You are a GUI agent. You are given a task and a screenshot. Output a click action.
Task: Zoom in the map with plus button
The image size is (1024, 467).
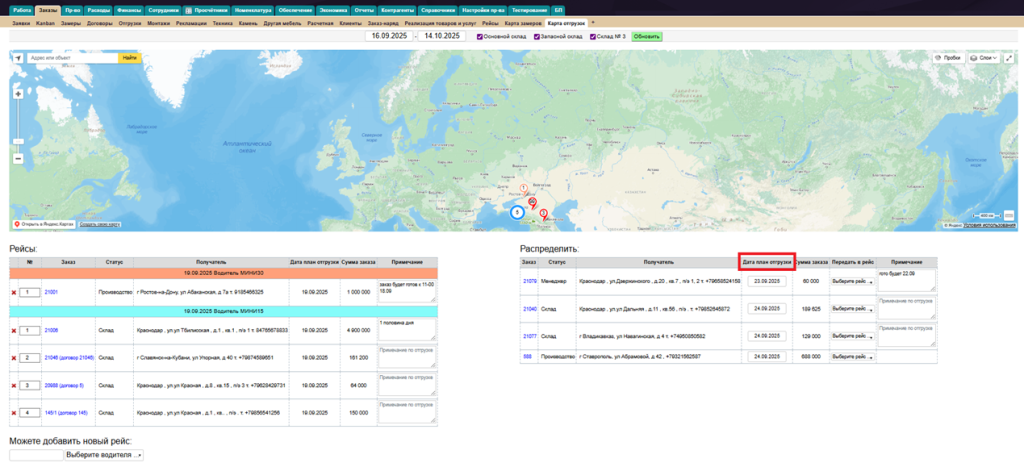click(x=18, y=94)
